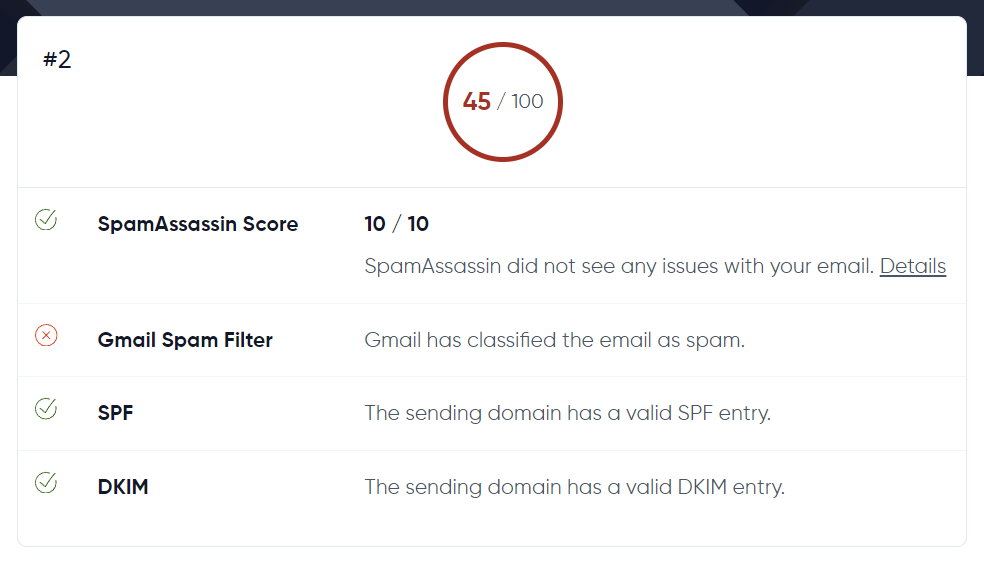
Task: Click the 10 / 10 SpamAssassin score value
Action: pyautogui.click(x=397, y=224)
